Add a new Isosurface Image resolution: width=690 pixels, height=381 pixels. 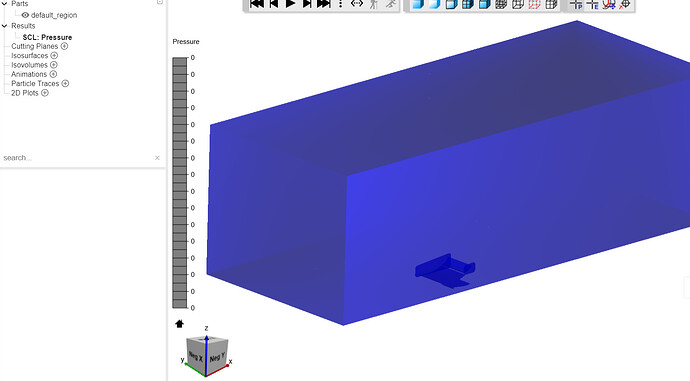pyautogui.click(x=54, y=55)
